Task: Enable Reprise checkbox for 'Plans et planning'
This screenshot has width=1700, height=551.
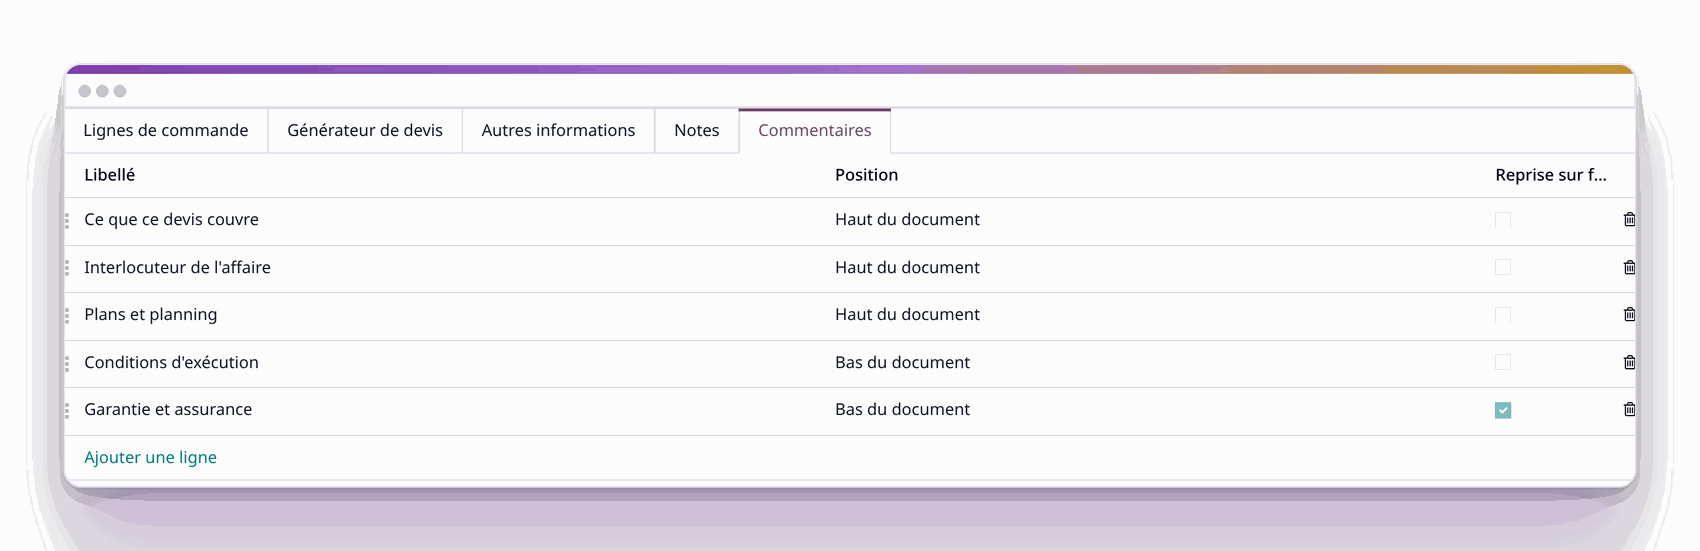Action: (x=1503, y=315)
